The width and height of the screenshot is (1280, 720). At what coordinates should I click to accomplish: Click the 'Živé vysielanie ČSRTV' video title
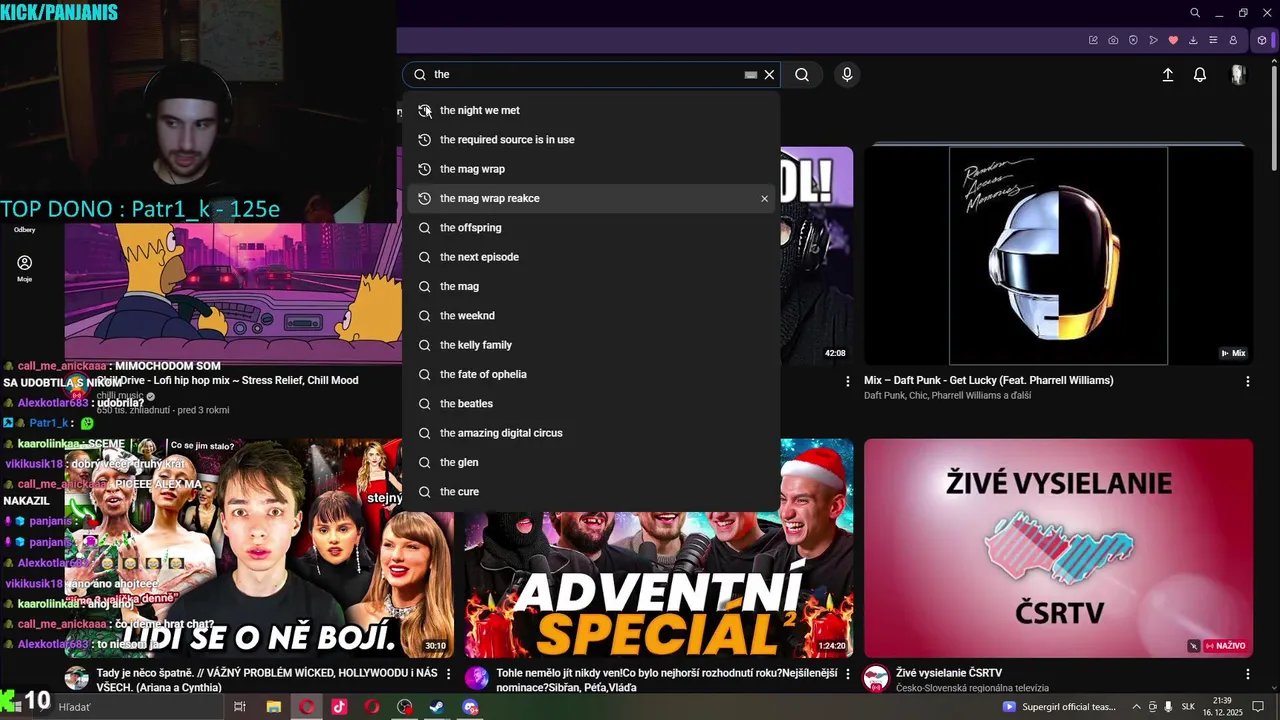coord(948,673)
